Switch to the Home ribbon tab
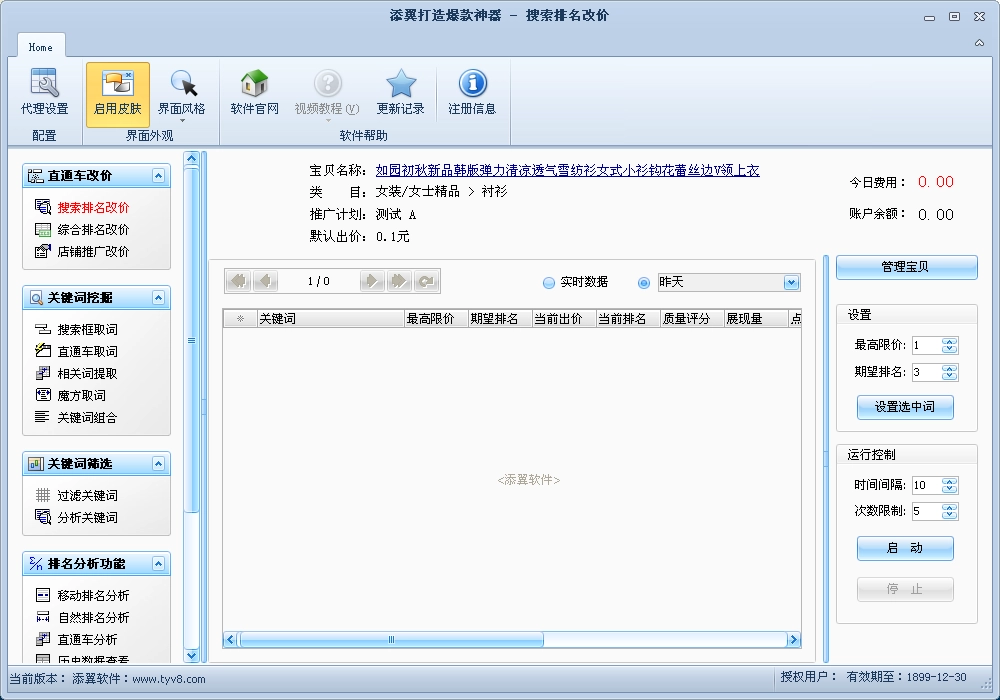 pyautogui.click(x=40, y=45)
